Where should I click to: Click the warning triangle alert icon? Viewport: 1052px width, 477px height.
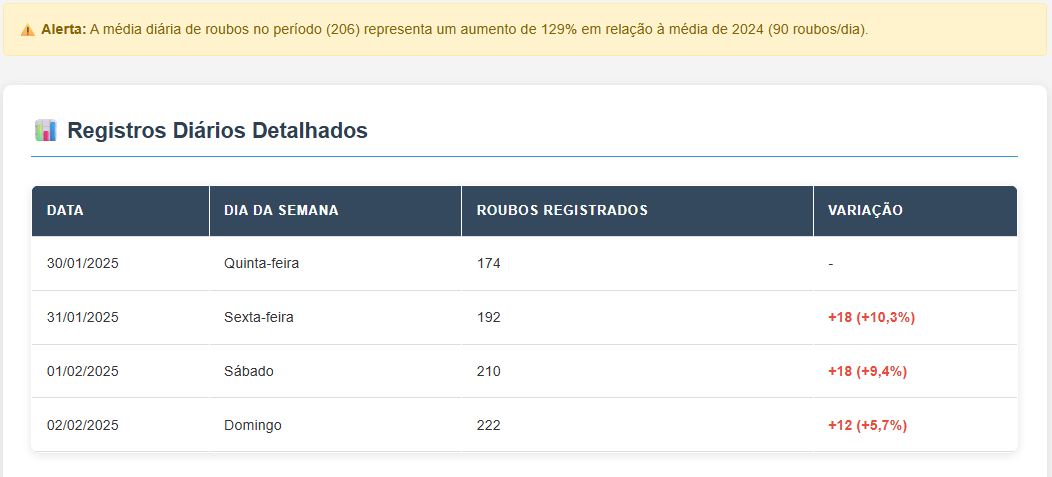tap(27, 30)
